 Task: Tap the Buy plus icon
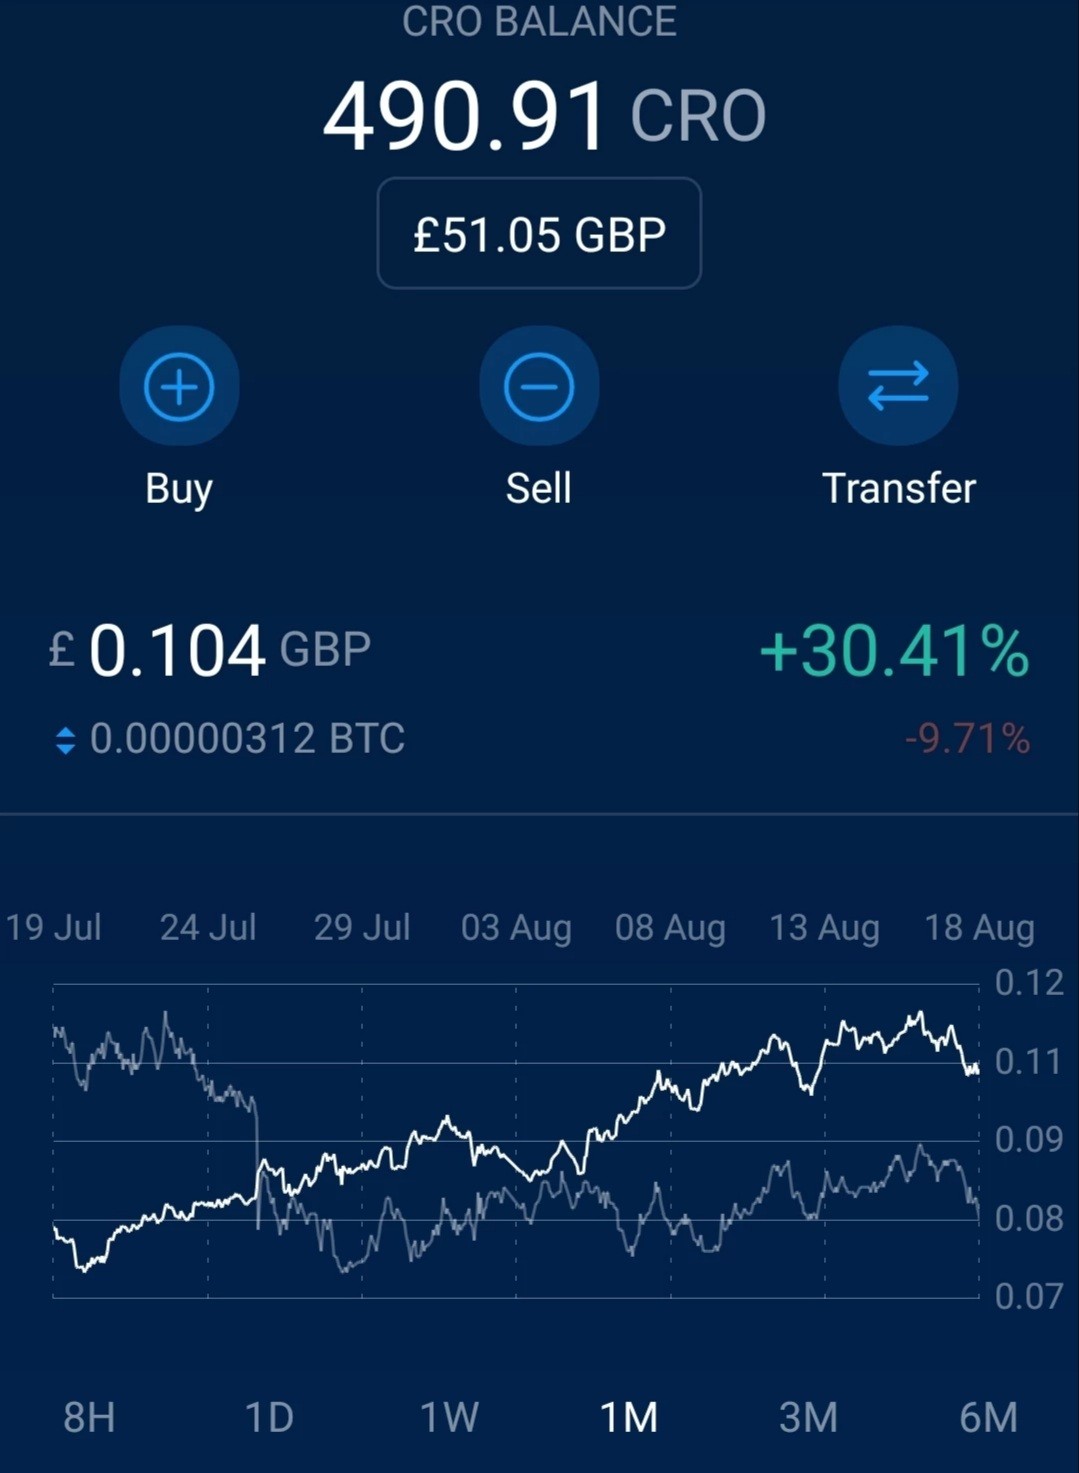coord(179,386)
